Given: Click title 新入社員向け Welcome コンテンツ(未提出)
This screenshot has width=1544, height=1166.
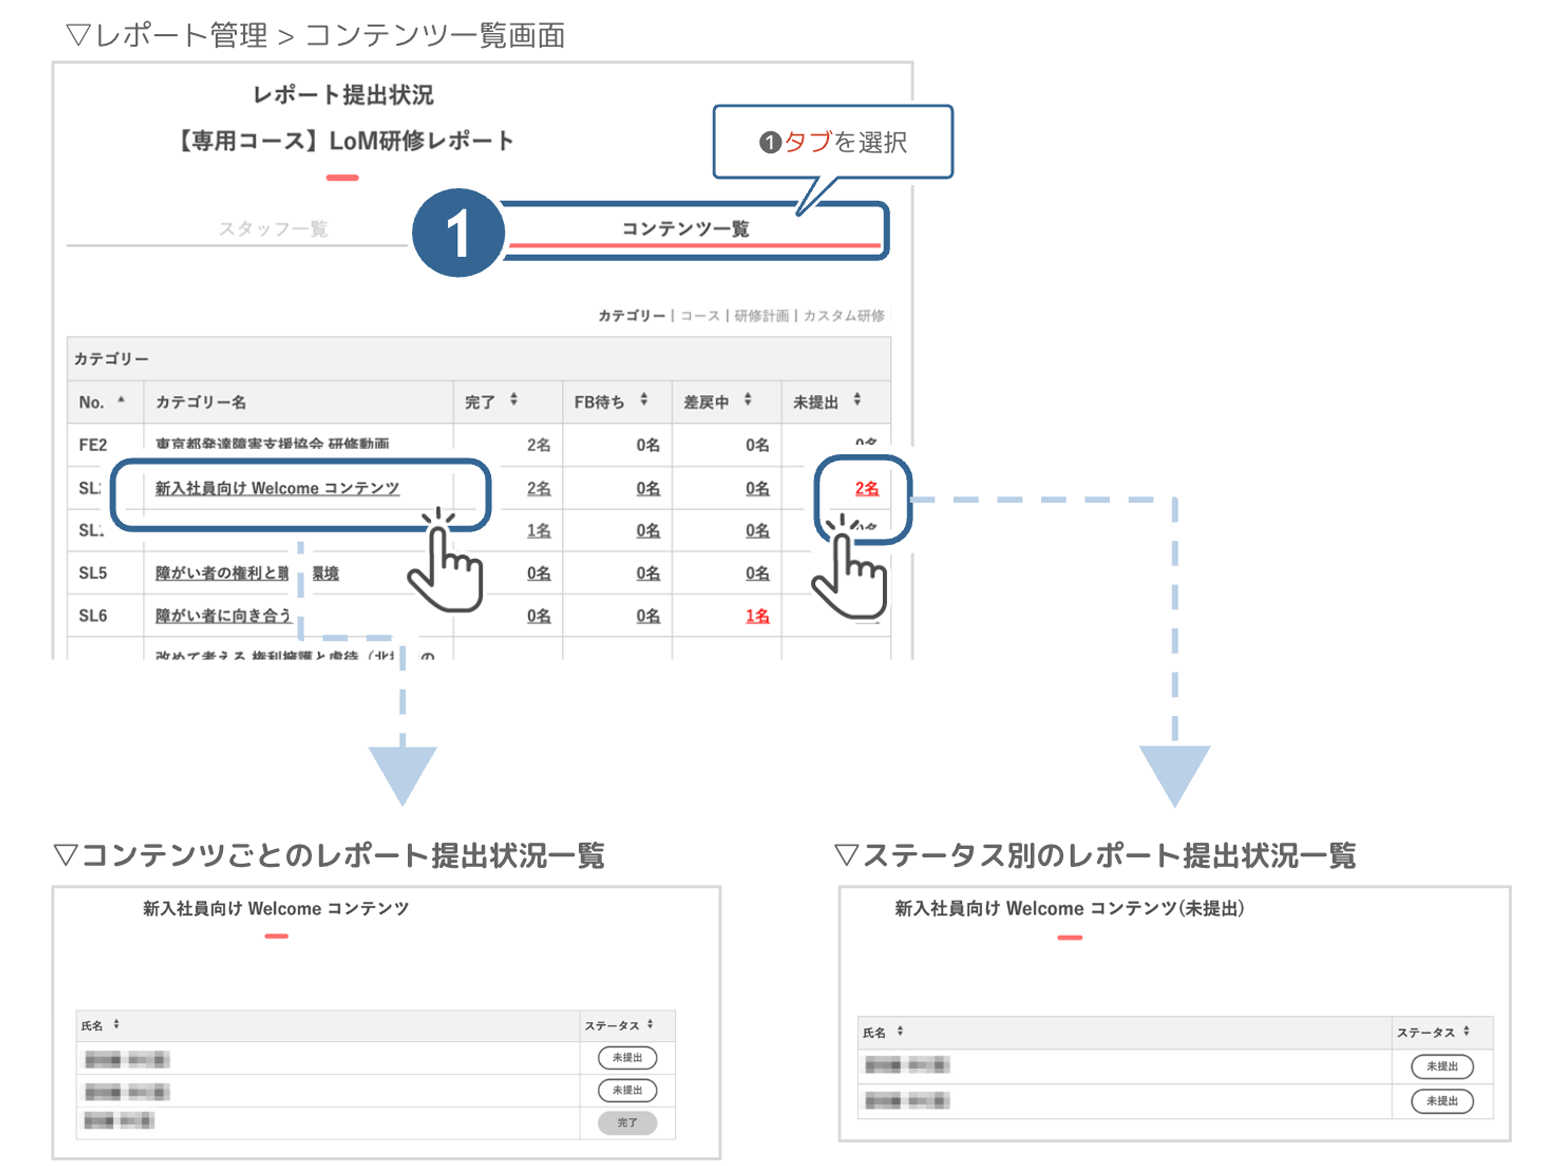Looking at the screenshot, I should (x=1069, y=908).
